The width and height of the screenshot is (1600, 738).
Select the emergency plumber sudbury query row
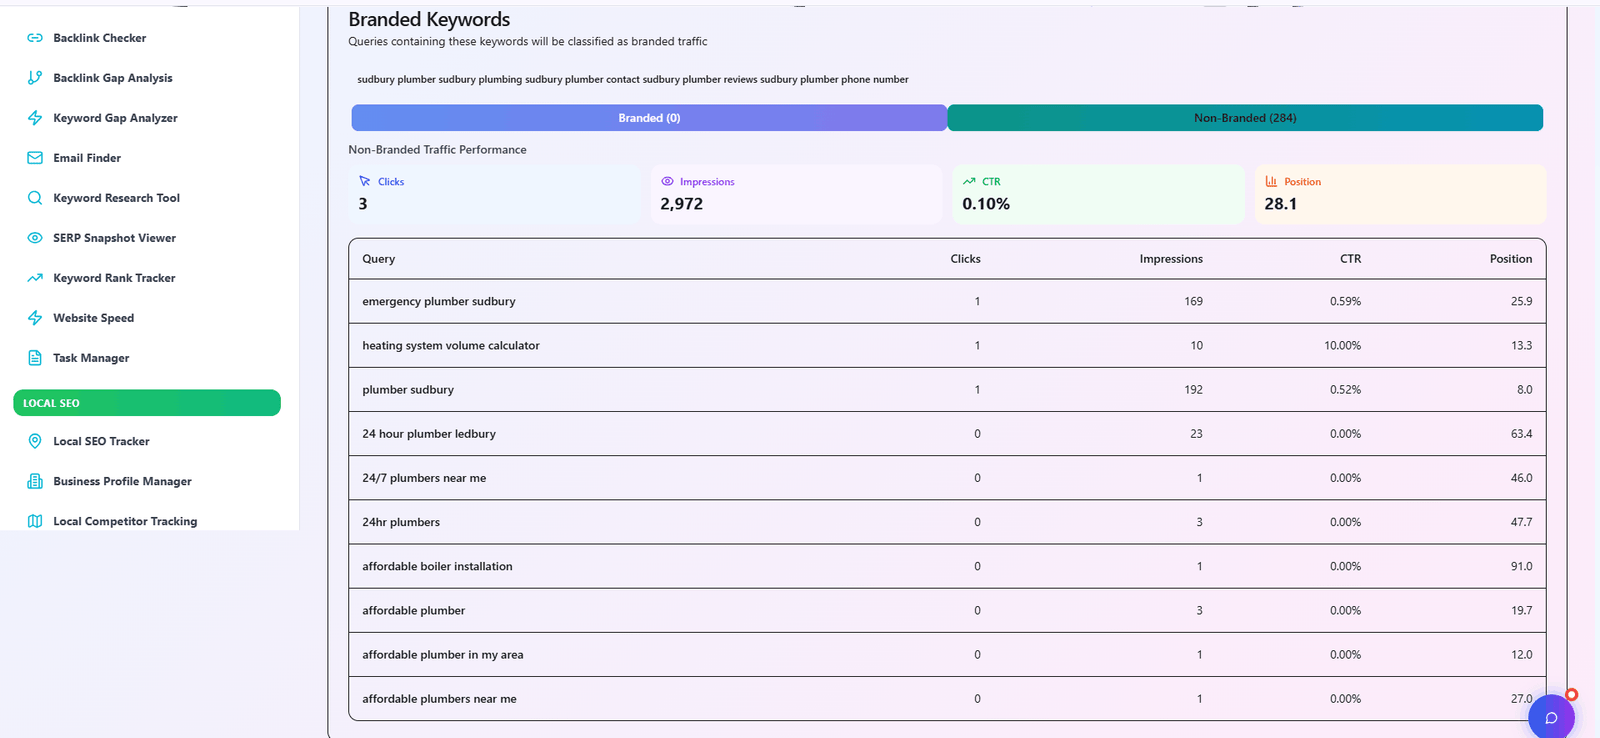pos(439,301)
